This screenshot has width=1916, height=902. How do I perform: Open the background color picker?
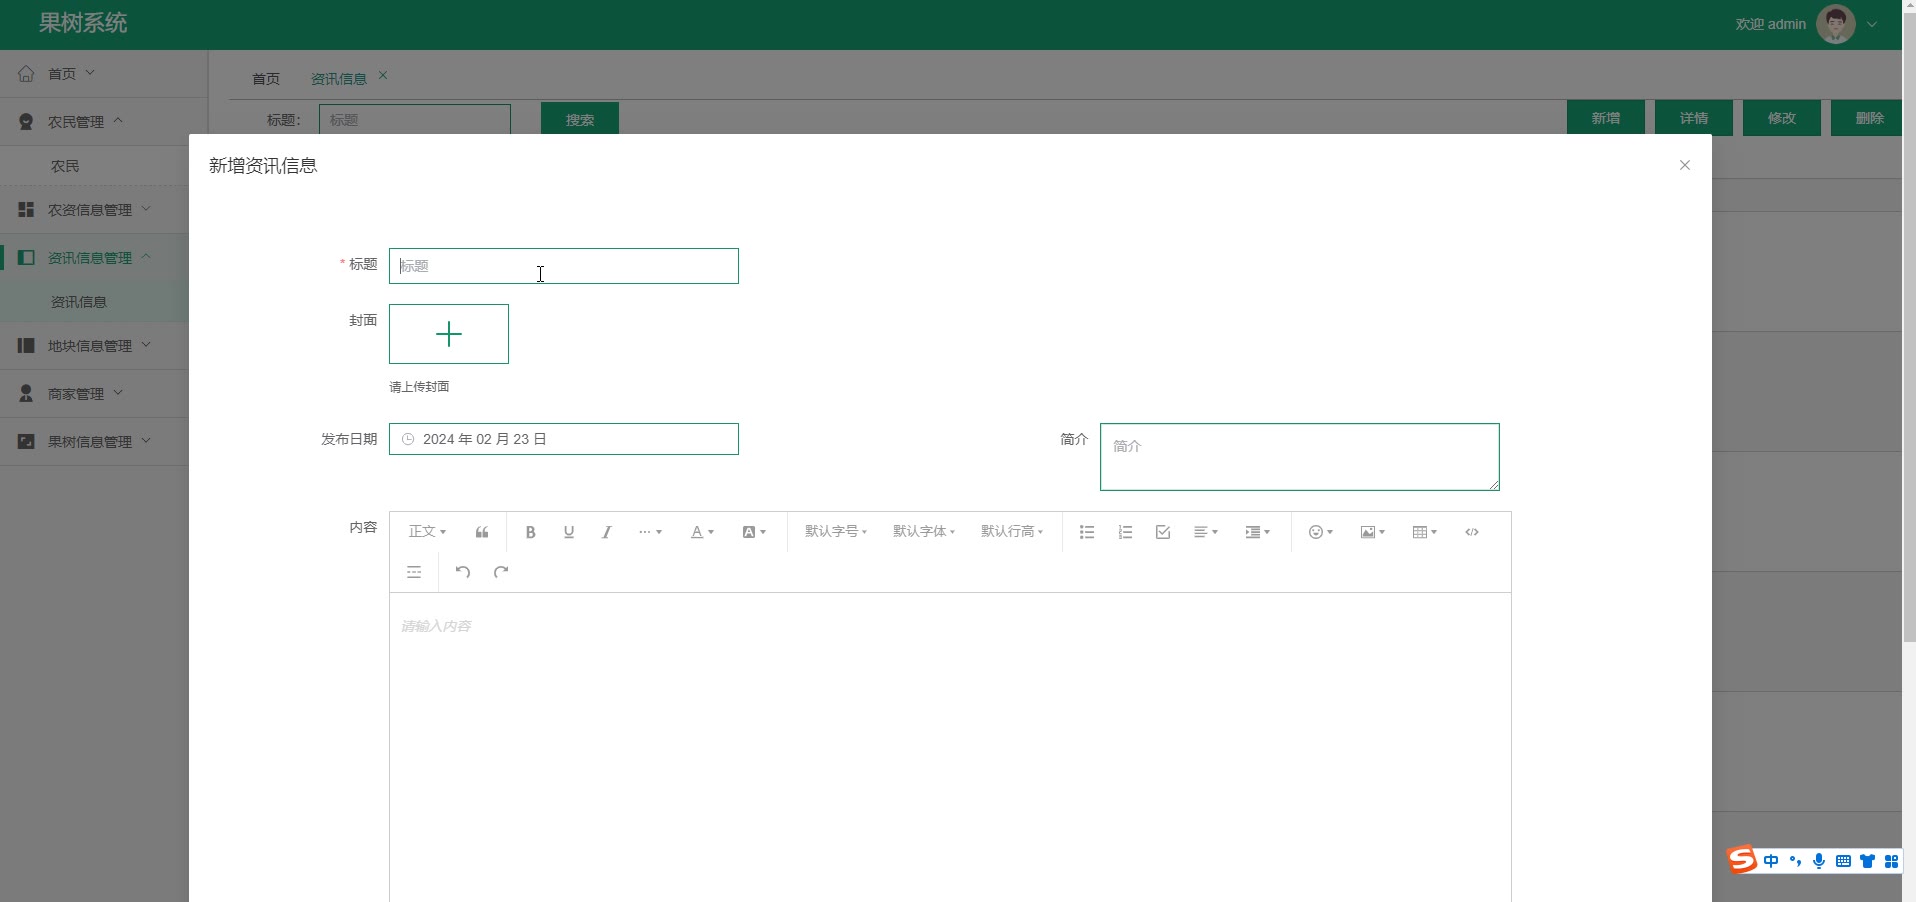point(754,532)
